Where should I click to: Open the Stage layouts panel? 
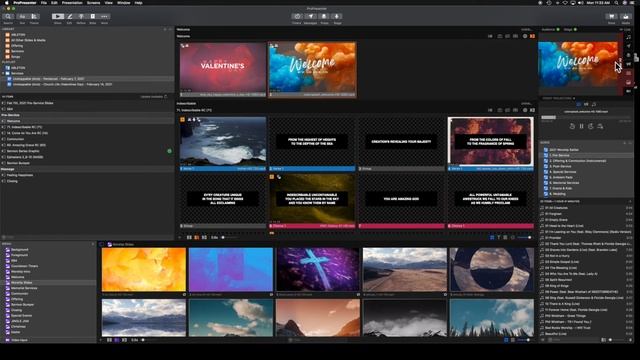[x=337, y=16]
